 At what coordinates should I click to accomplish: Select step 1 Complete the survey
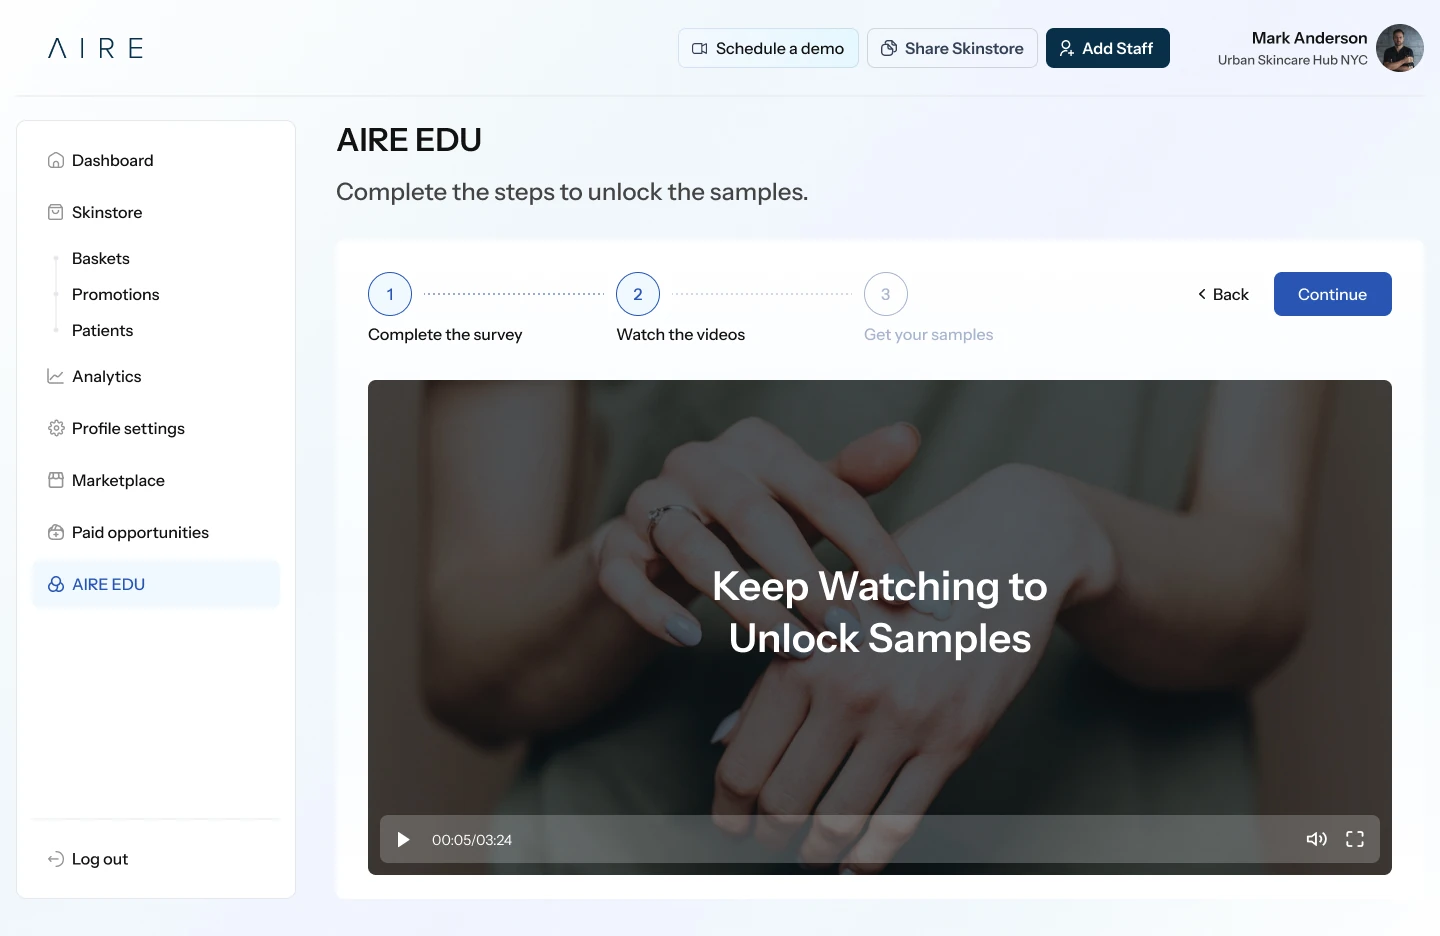pos(390,294)
